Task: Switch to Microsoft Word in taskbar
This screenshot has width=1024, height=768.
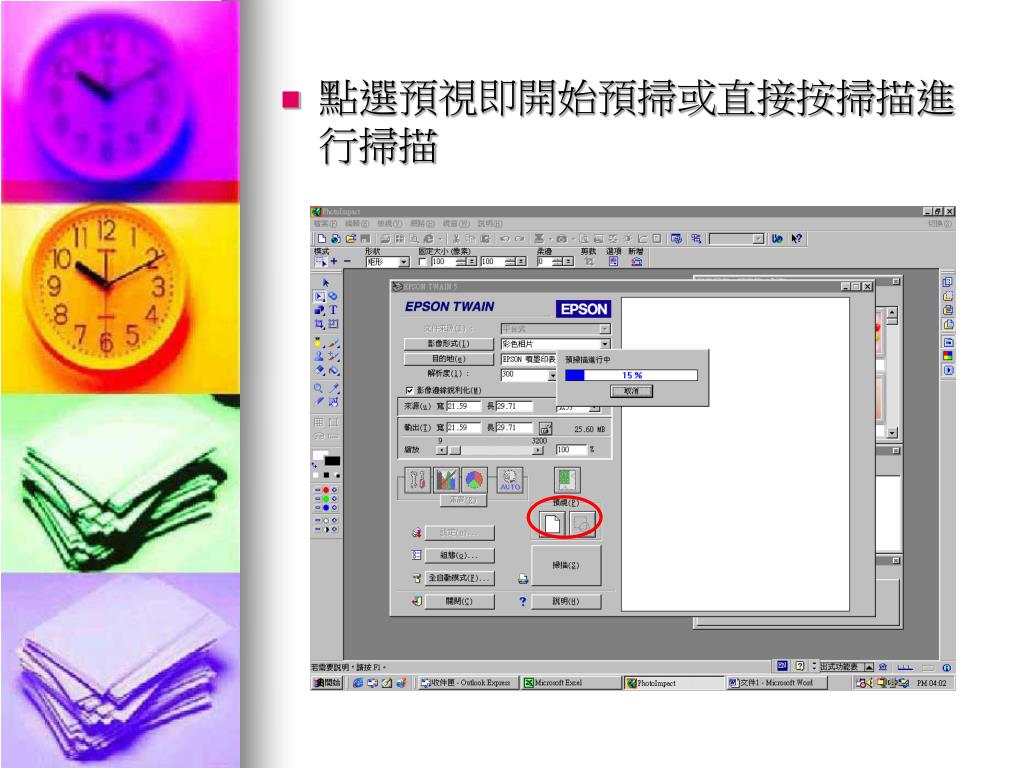Action: coord(776,683)
